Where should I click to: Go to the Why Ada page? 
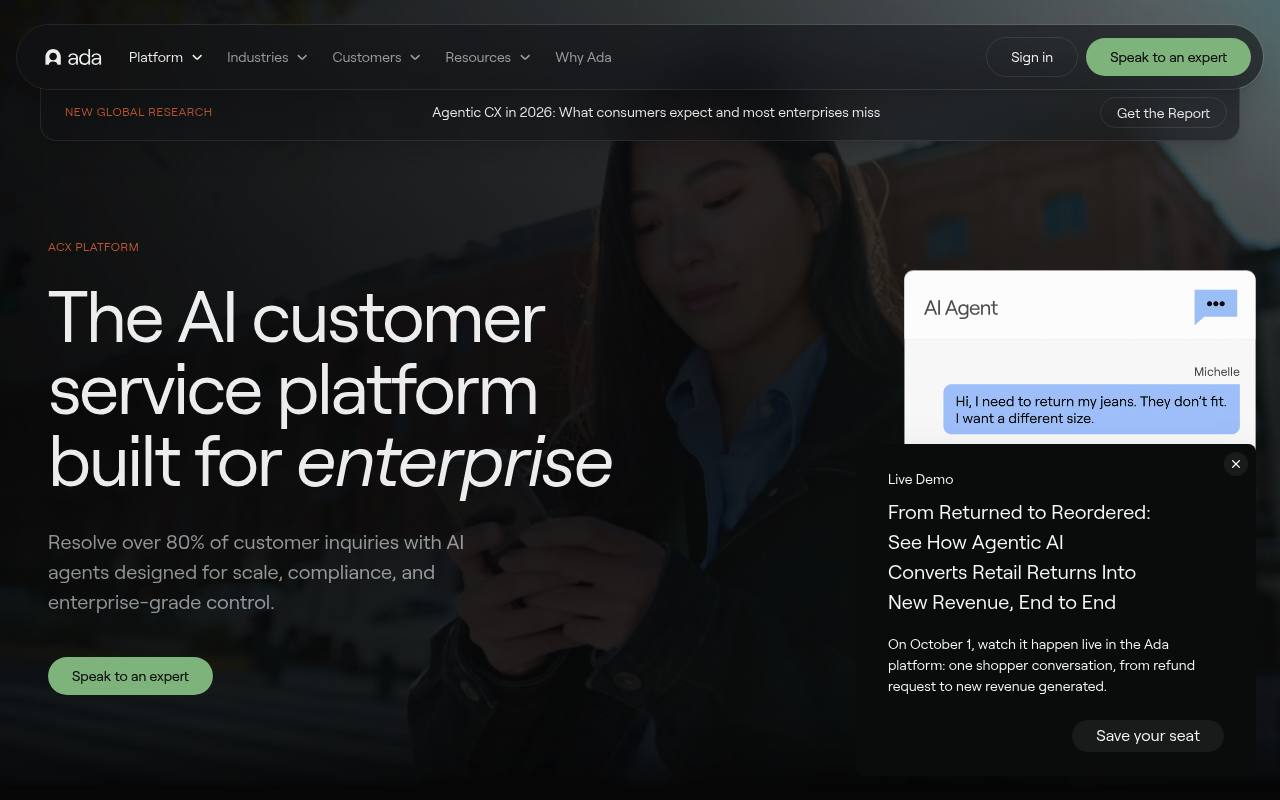[583, 57]
